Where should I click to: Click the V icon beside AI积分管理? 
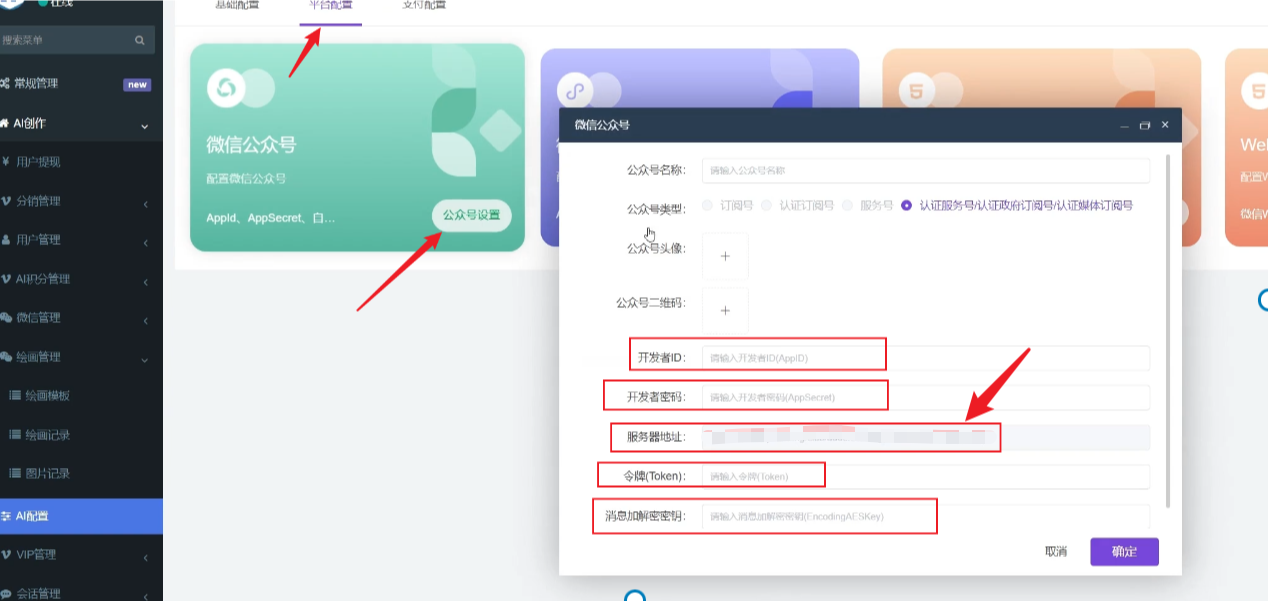(x=6, y=279)
